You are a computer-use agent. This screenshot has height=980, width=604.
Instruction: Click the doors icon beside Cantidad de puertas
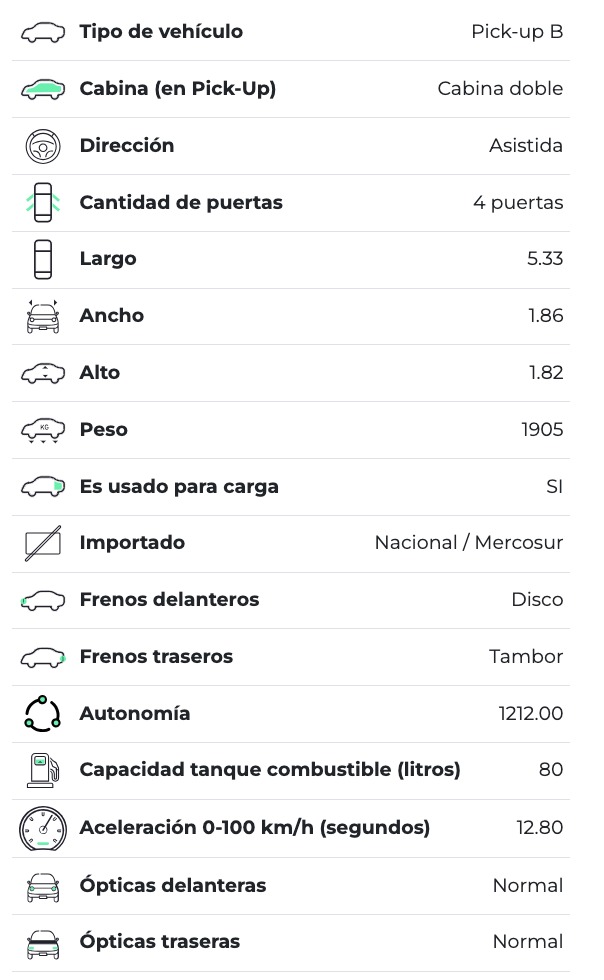[x=43, y=203]
